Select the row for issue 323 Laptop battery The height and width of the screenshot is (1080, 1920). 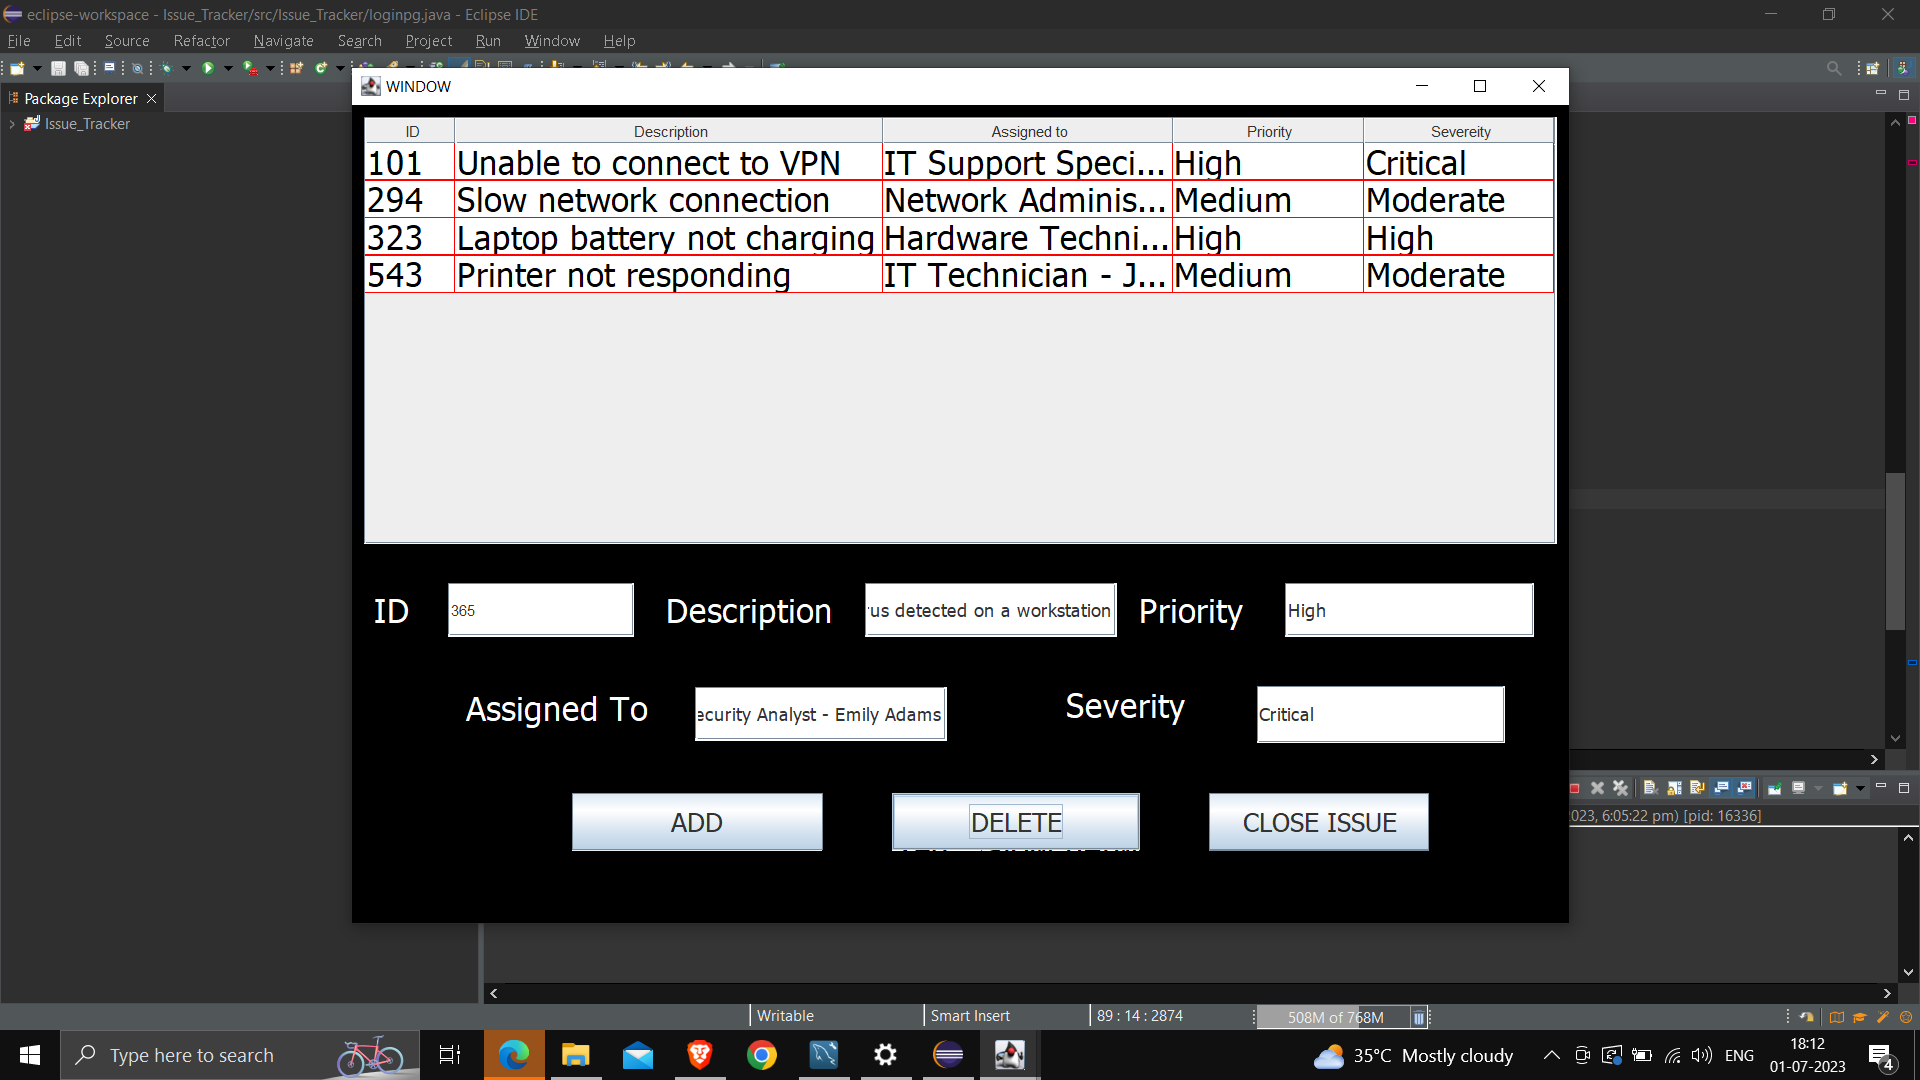pyautogui.click(x=666, y=237)
